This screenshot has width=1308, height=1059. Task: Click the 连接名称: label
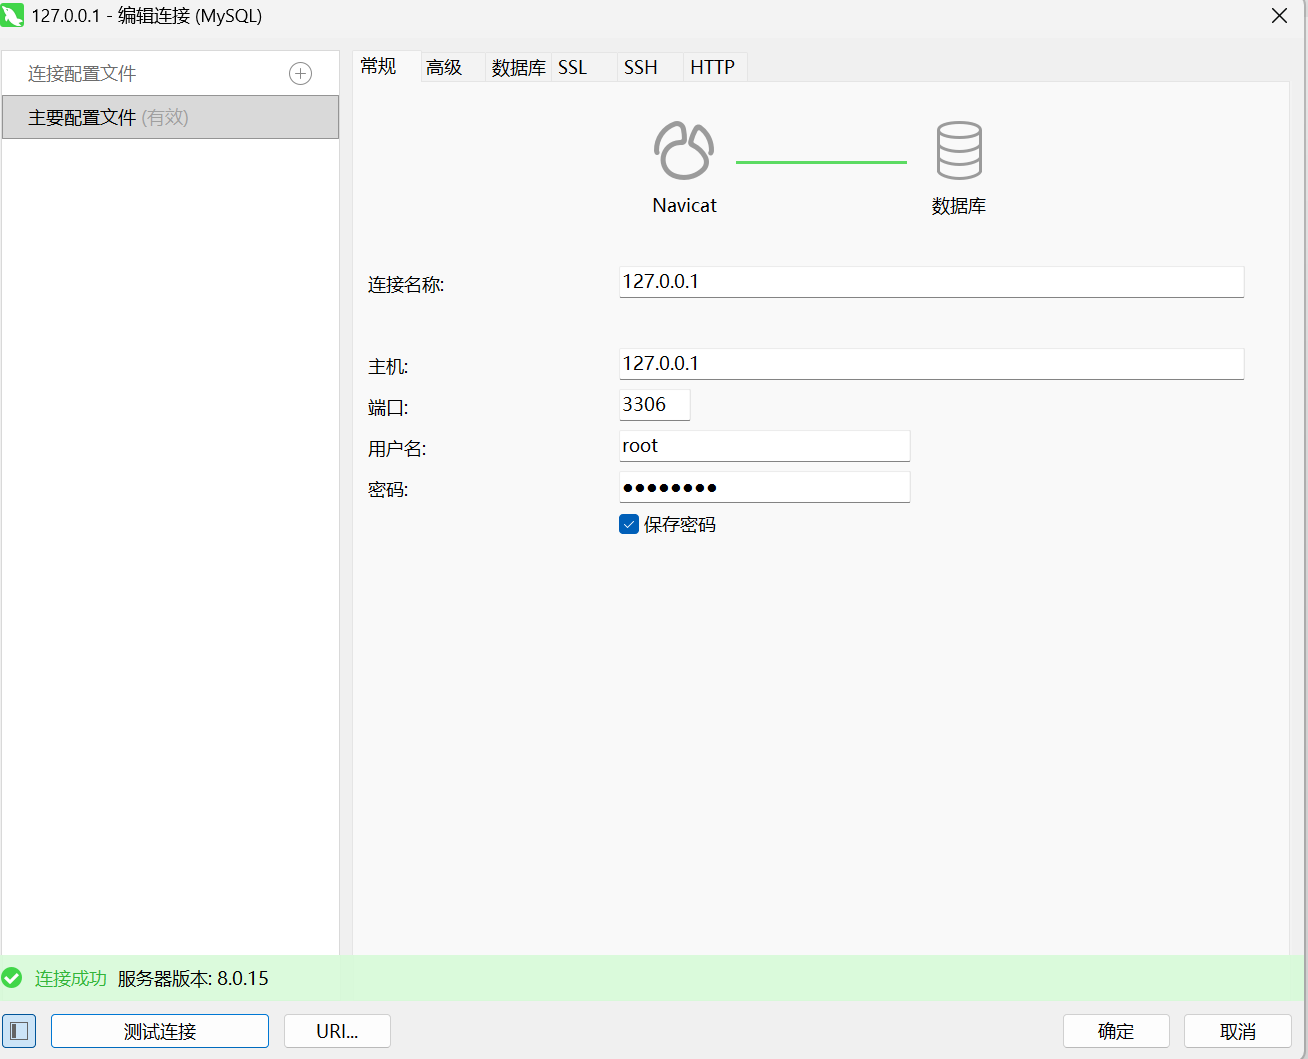pyautogui.click(x=406, y=285)
